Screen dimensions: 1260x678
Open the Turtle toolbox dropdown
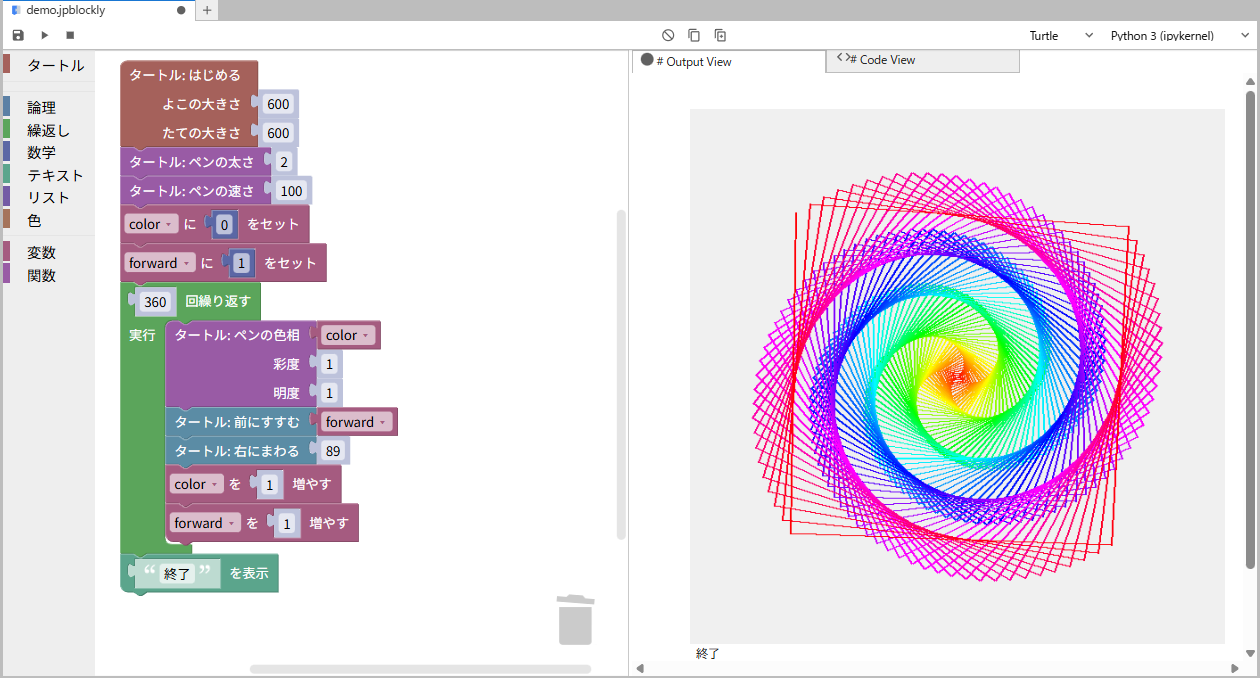point(1053,34)
